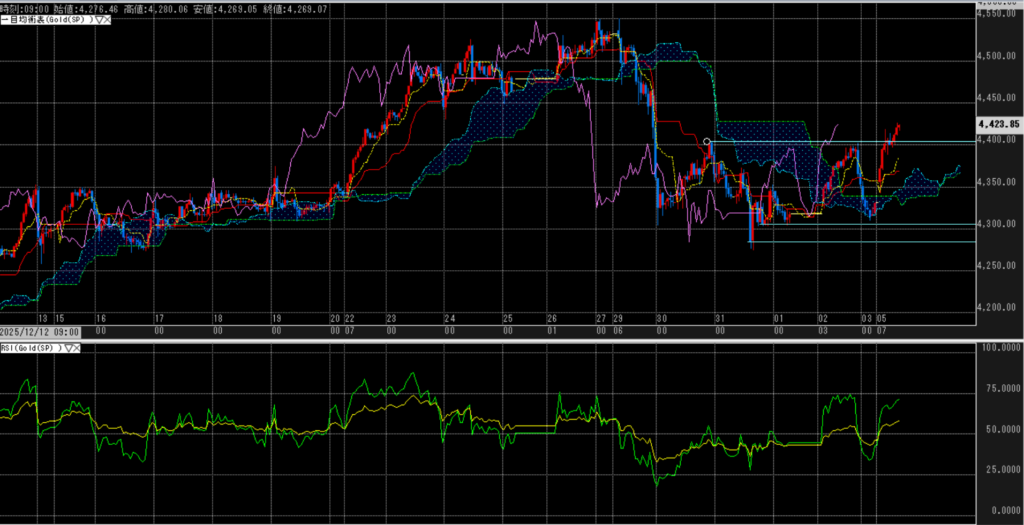Open the RSI panel dropdown triangle

pyautogui.click(x=70, y=348)
